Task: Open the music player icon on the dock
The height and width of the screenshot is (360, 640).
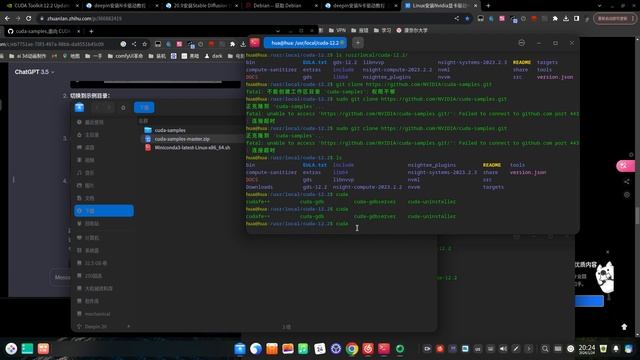Action: tap(303, 349)
